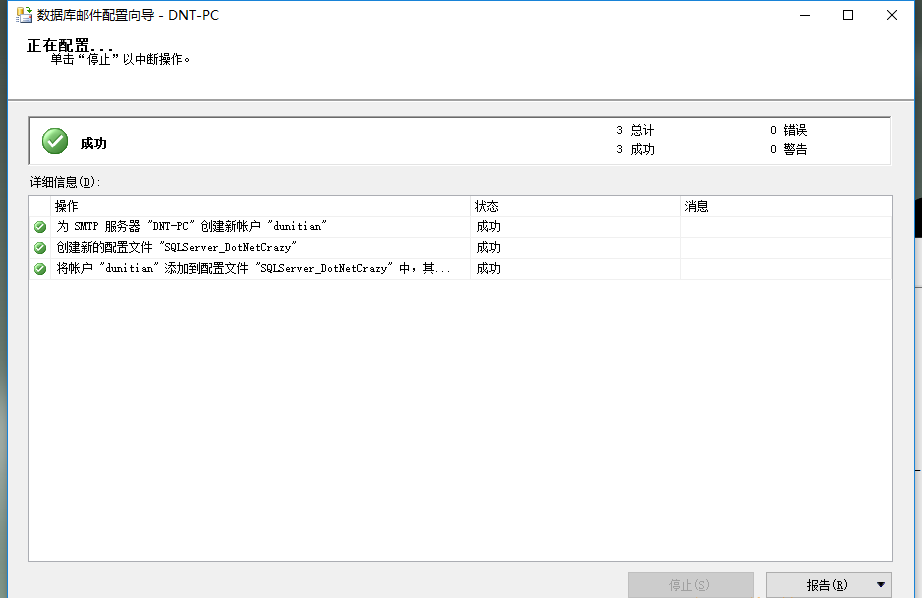Click the bold 成功 summary label
922x598 pixels.
[93, 143]
